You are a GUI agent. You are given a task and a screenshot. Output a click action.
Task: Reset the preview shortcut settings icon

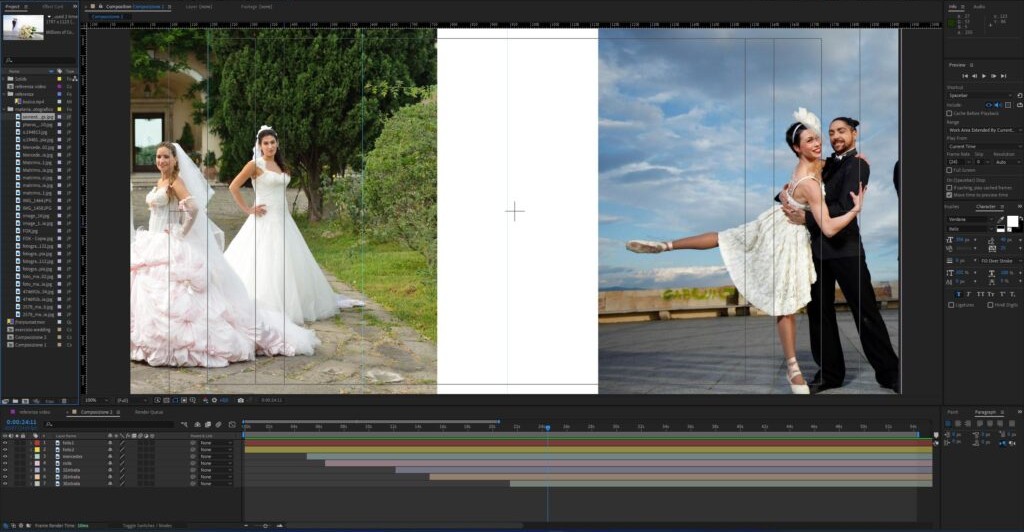[x=1019, y=95]
